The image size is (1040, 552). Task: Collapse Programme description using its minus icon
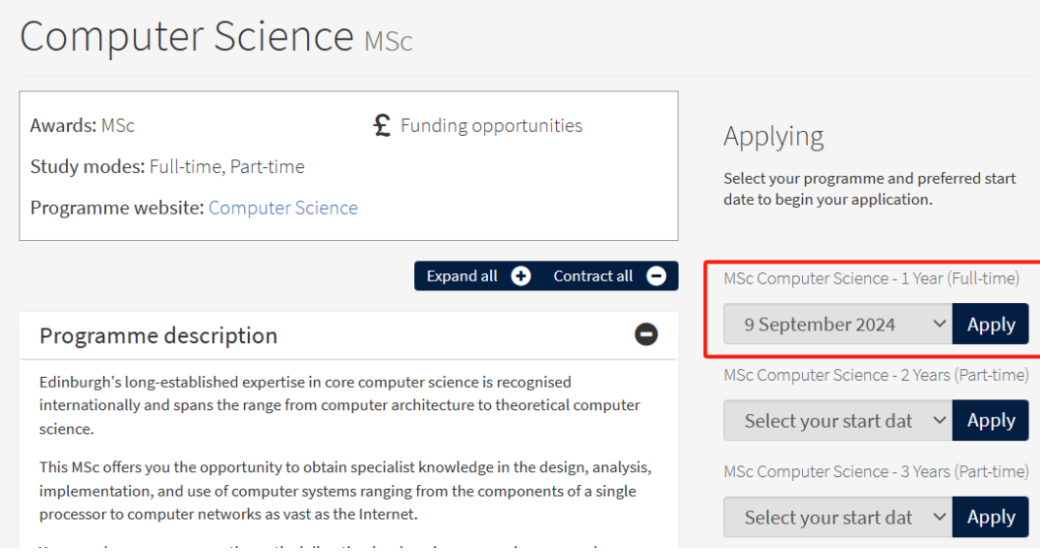(x=647, y=335)
